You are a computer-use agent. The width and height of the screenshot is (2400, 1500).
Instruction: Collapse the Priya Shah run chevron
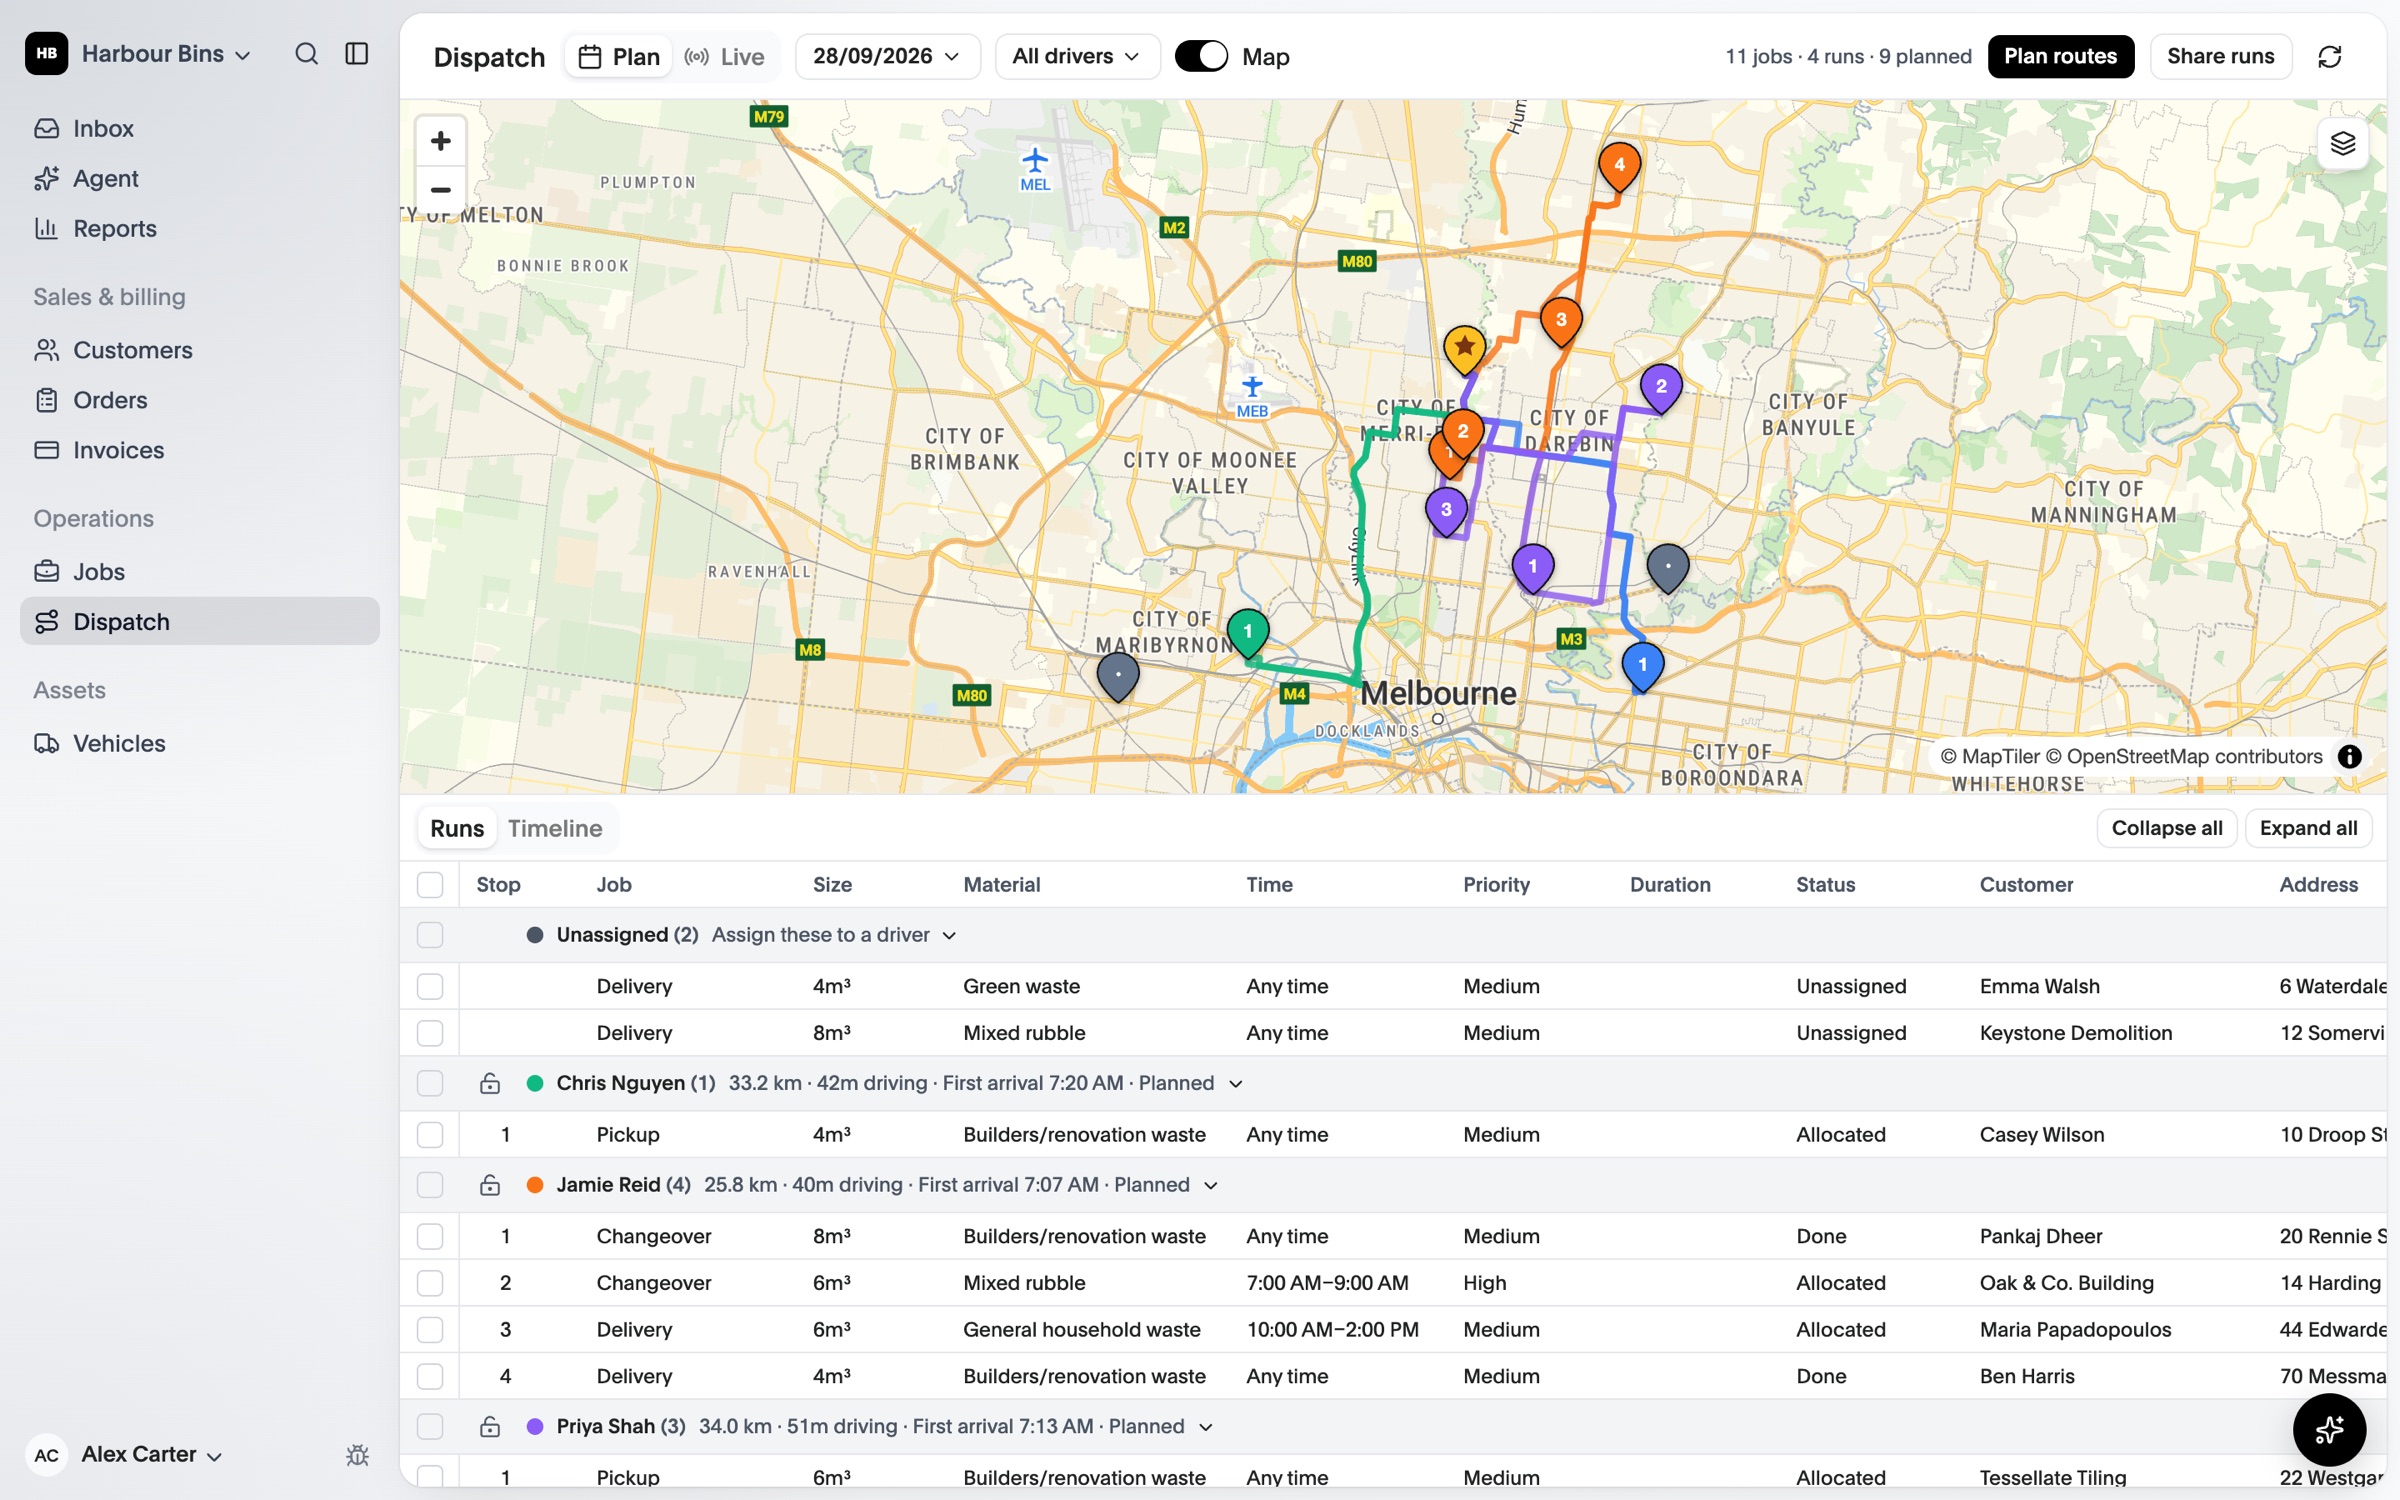click(x=1206, y=1427)
